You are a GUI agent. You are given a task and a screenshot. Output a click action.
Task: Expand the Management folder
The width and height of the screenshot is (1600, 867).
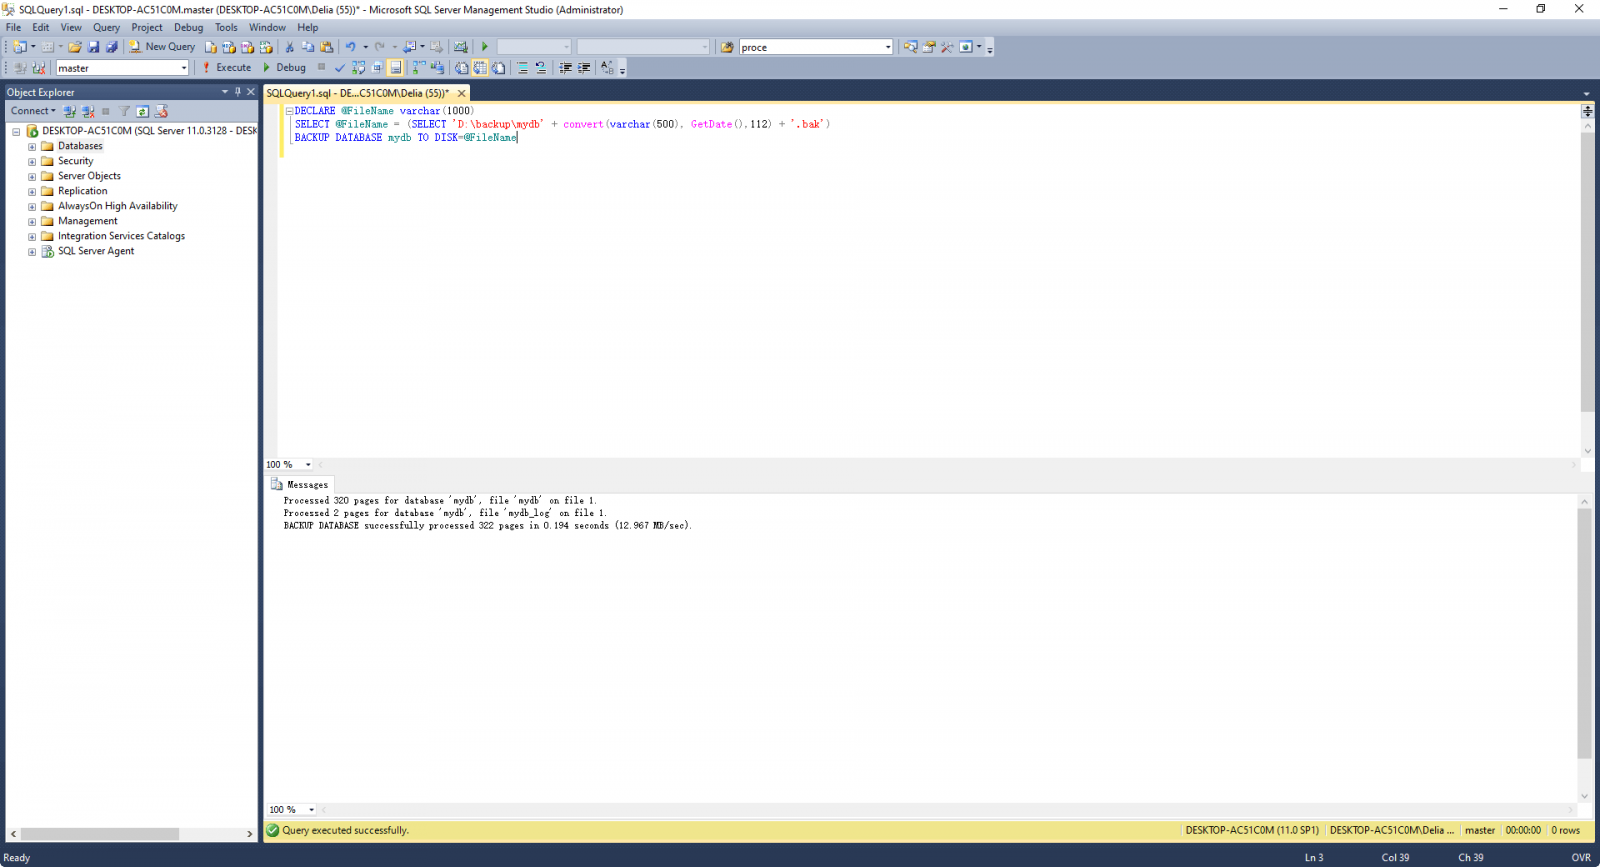[32, 222]
